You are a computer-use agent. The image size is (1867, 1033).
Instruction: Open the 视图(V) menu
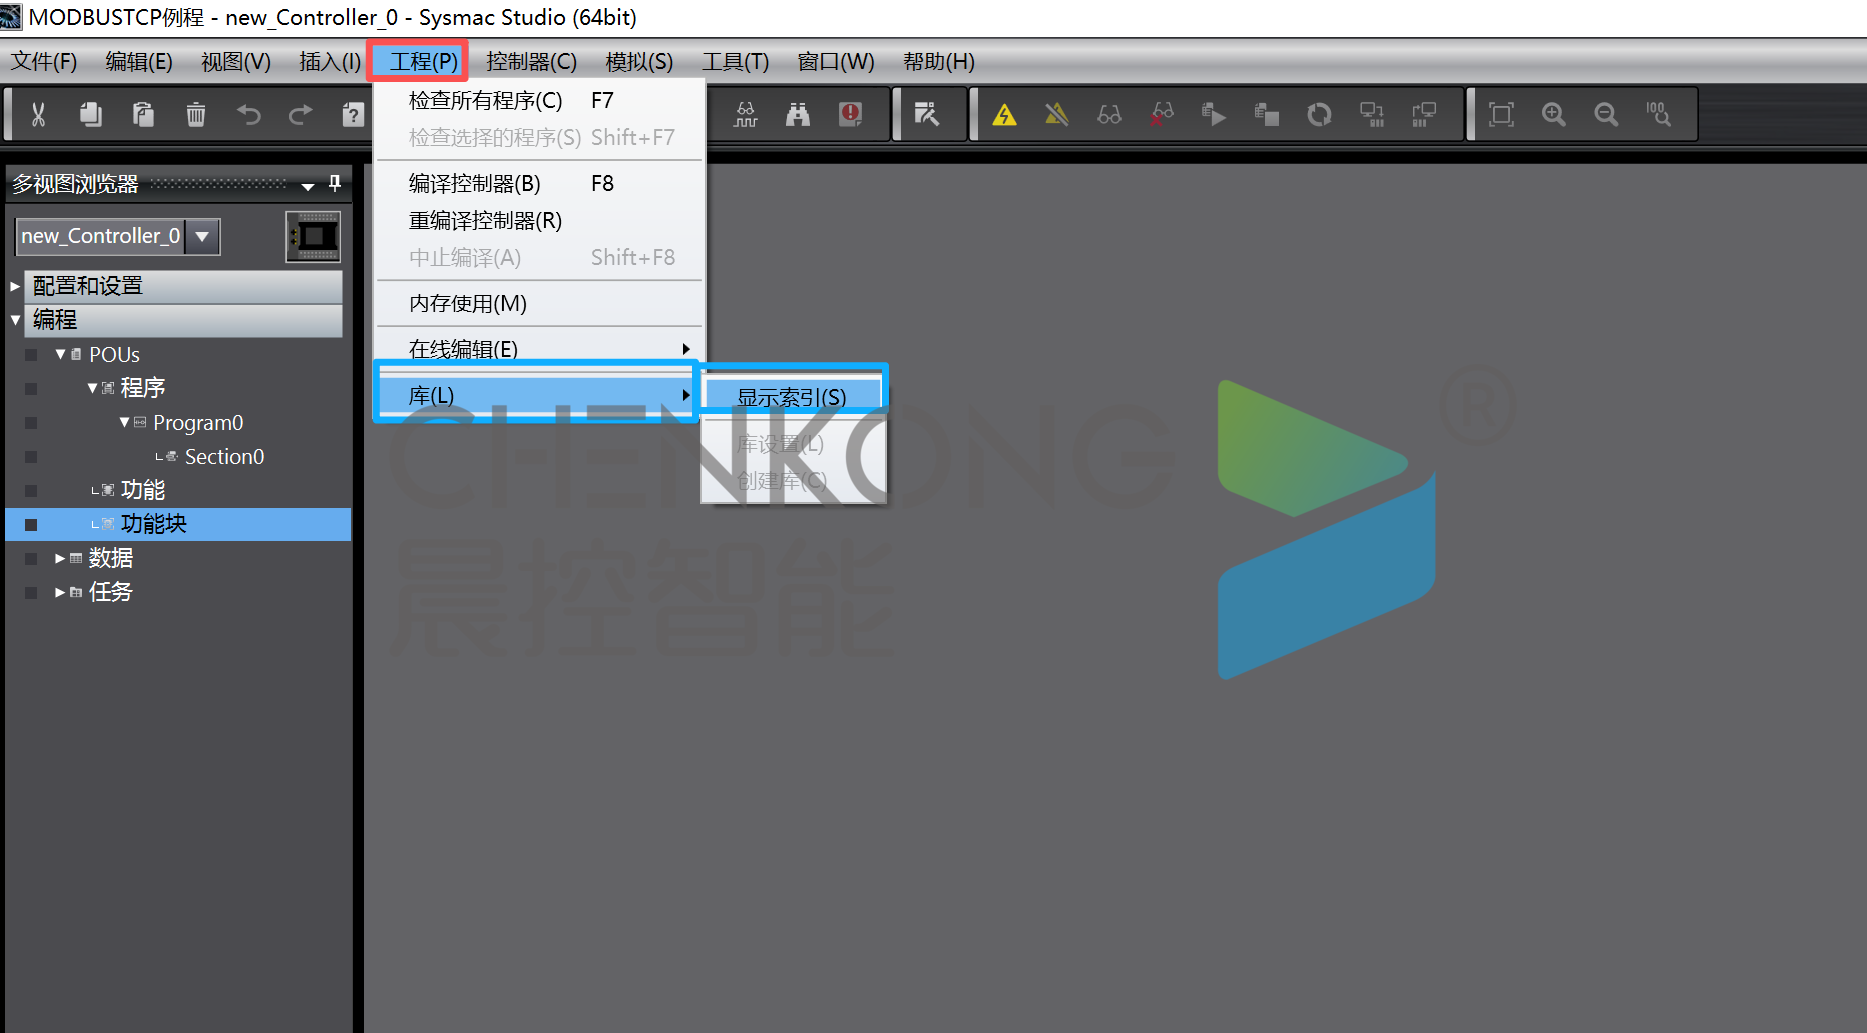click(x=236, y=62)
